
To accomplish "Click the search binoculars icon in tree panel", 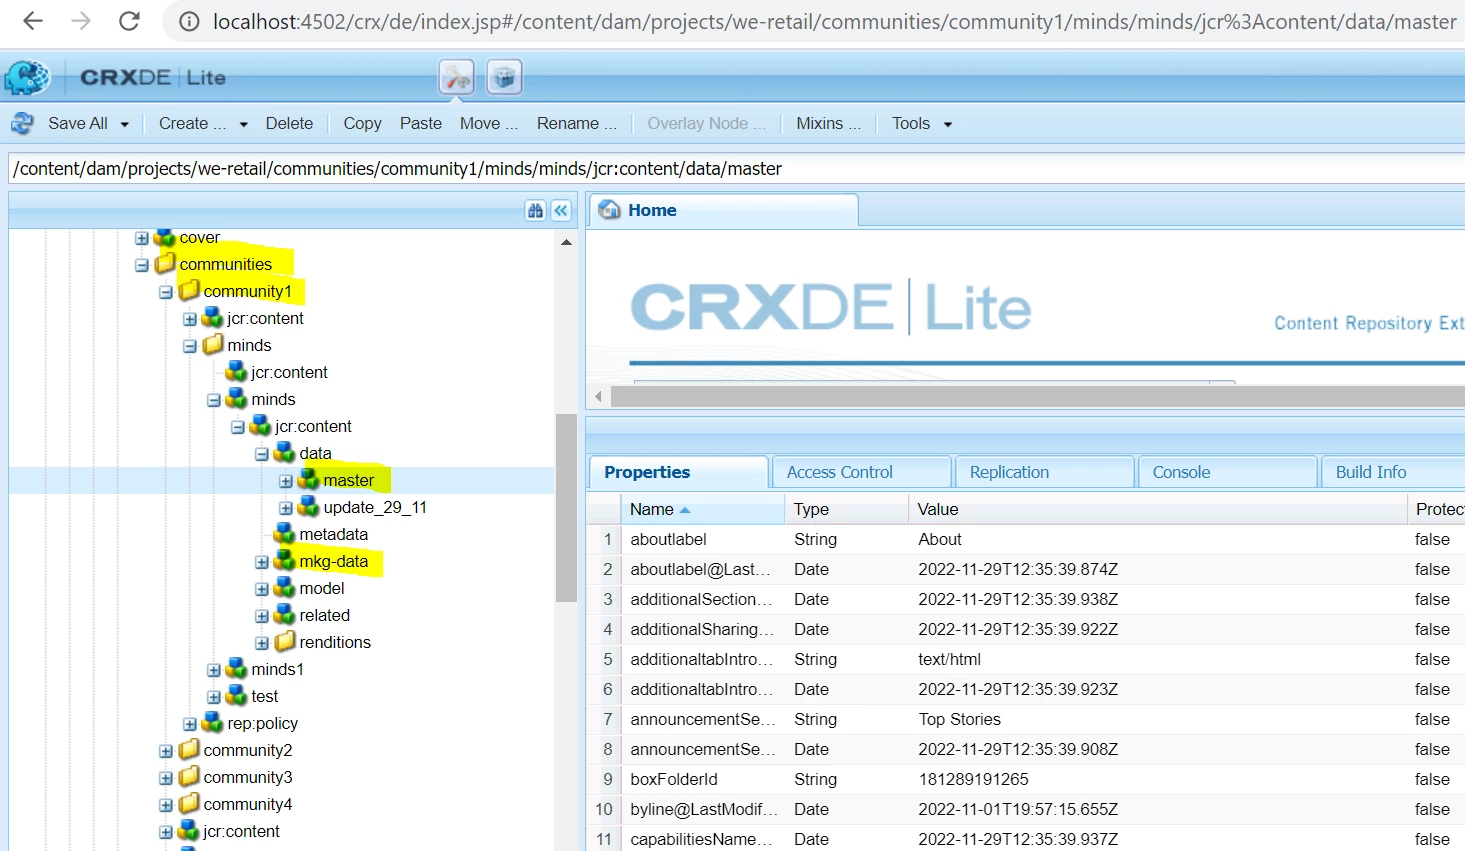I will [x=535, y=210].
